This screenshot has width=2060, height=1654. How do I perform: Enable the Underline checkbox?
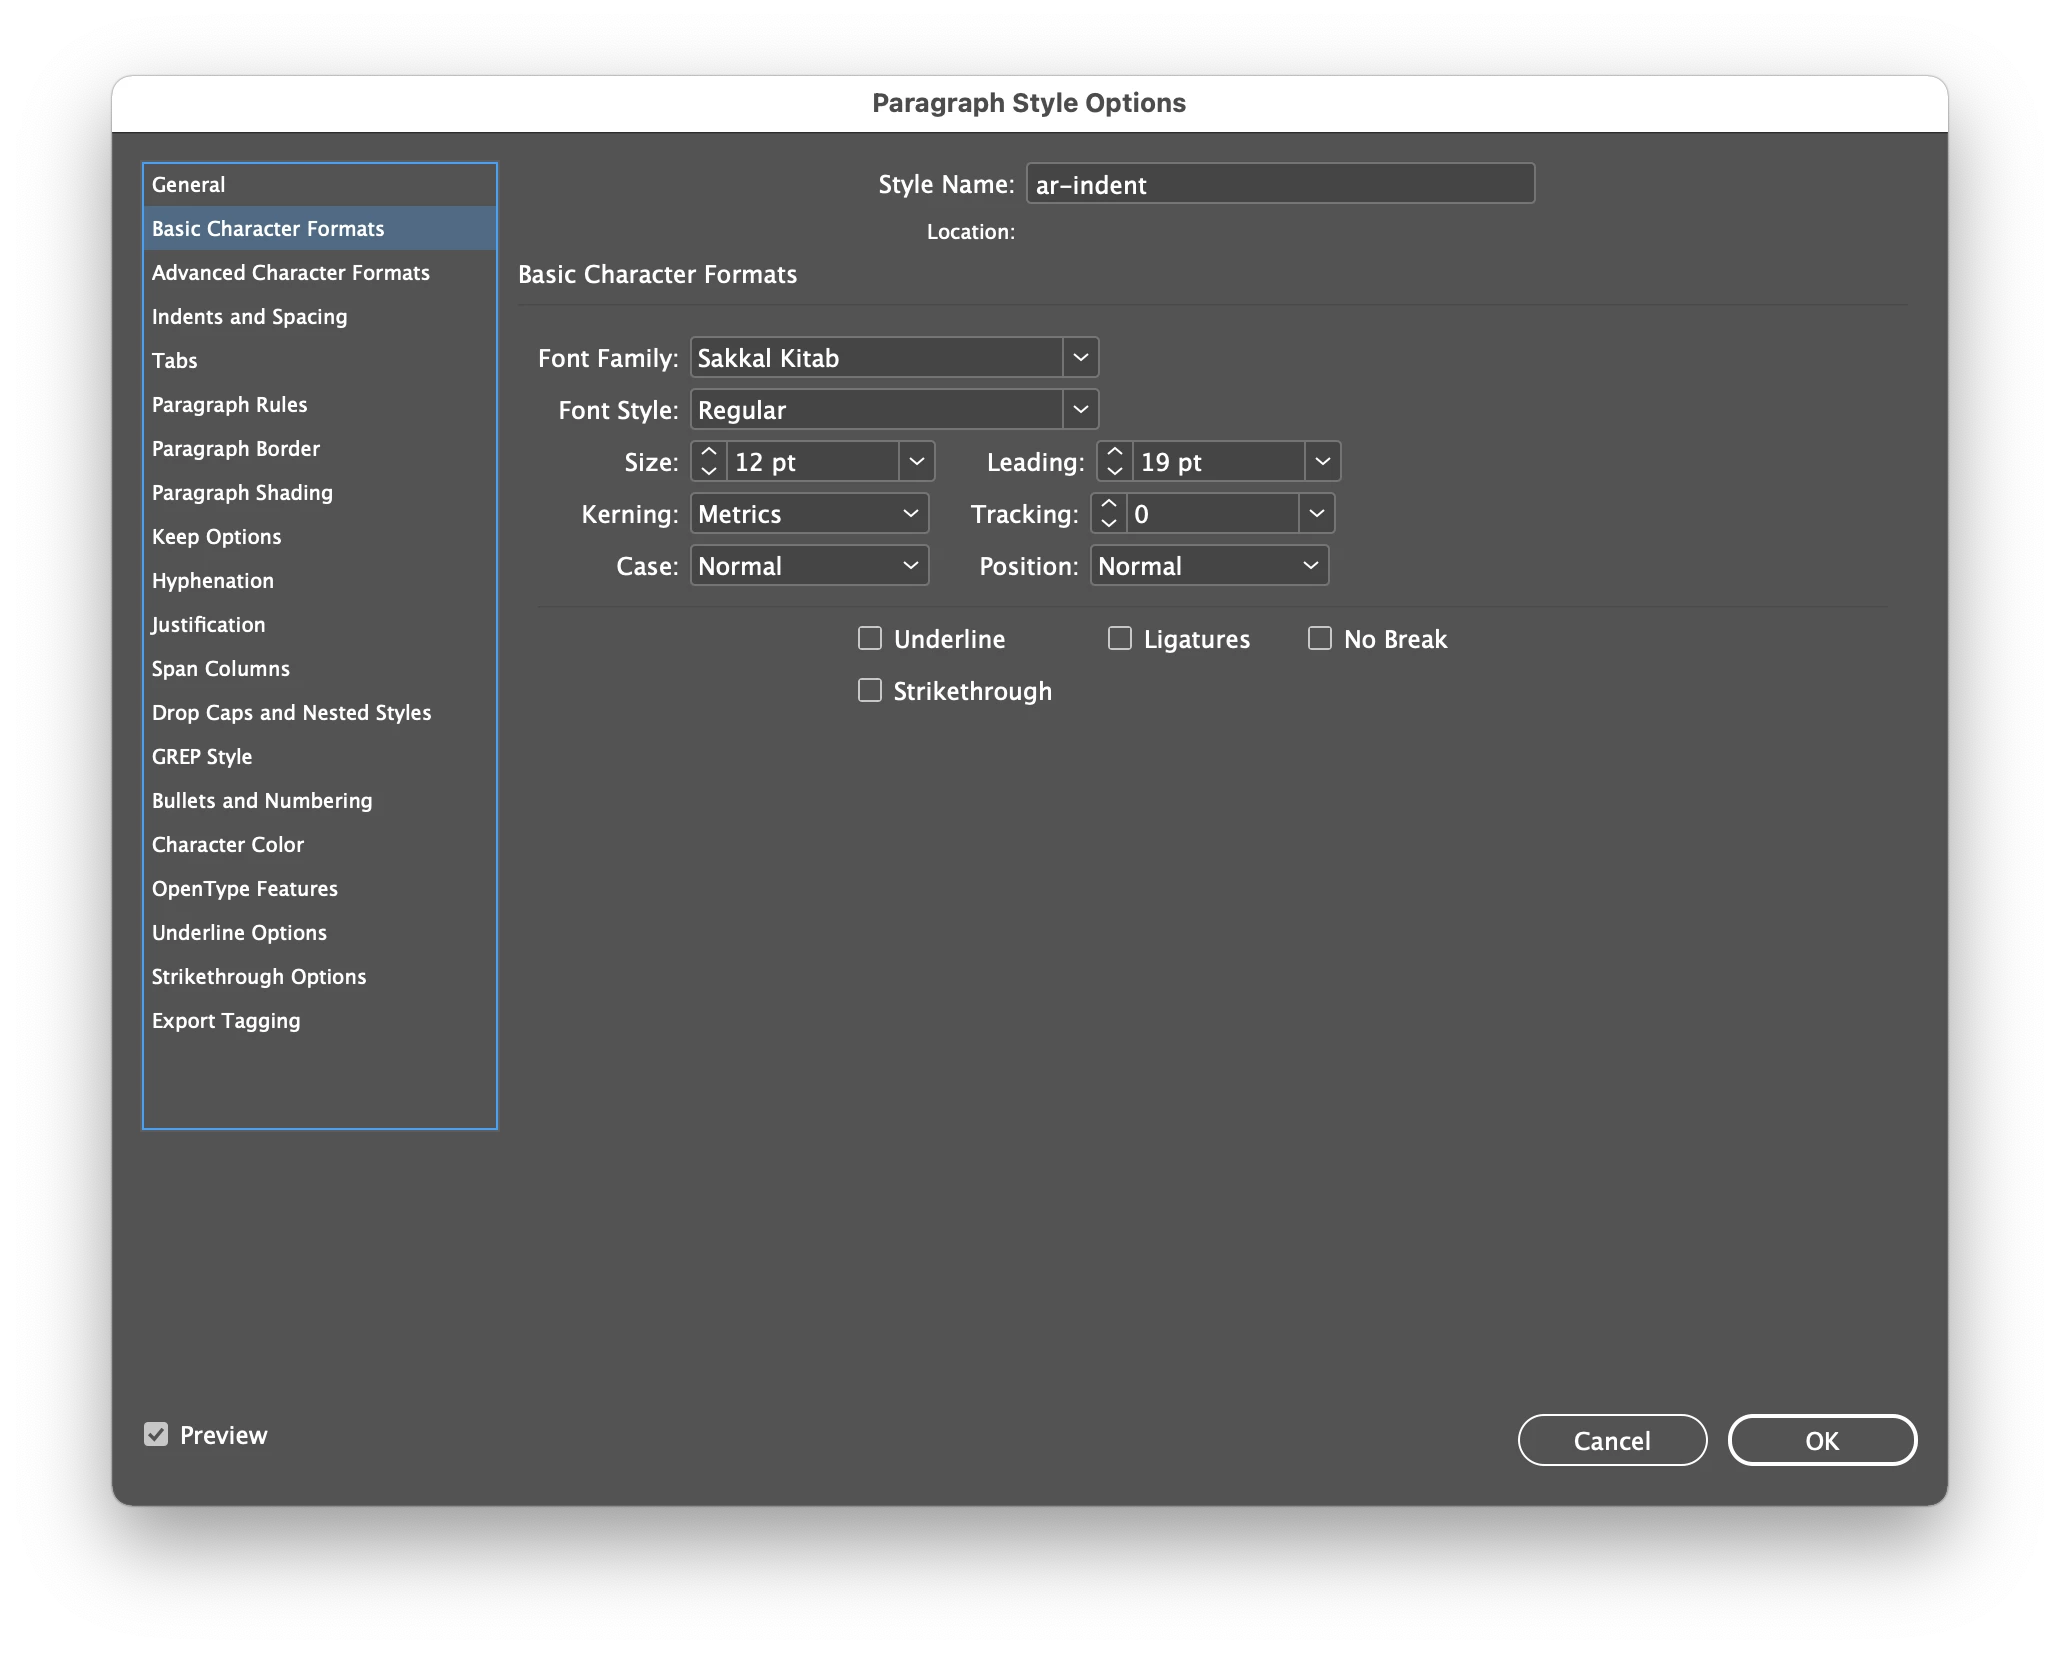point(870,638)
